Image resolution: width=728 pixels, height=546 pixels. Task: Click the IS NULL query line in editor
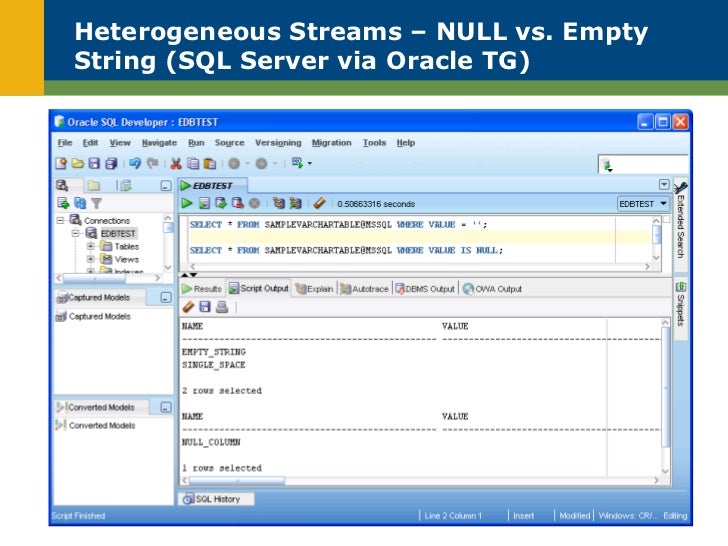click(x=346, y=250)
